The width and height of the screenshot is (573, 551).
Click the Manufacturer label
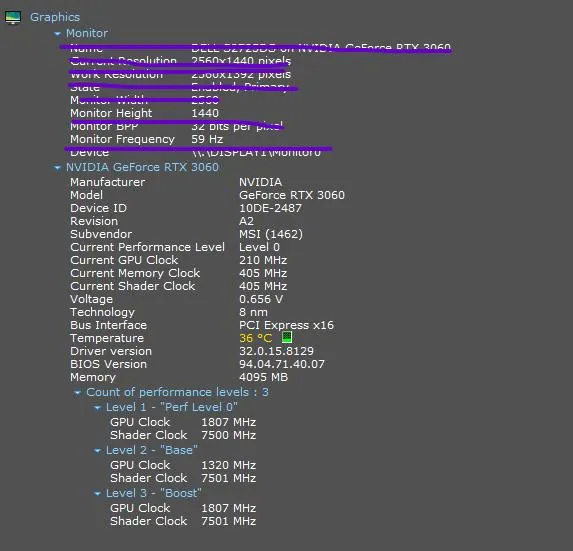coord(107,182)
